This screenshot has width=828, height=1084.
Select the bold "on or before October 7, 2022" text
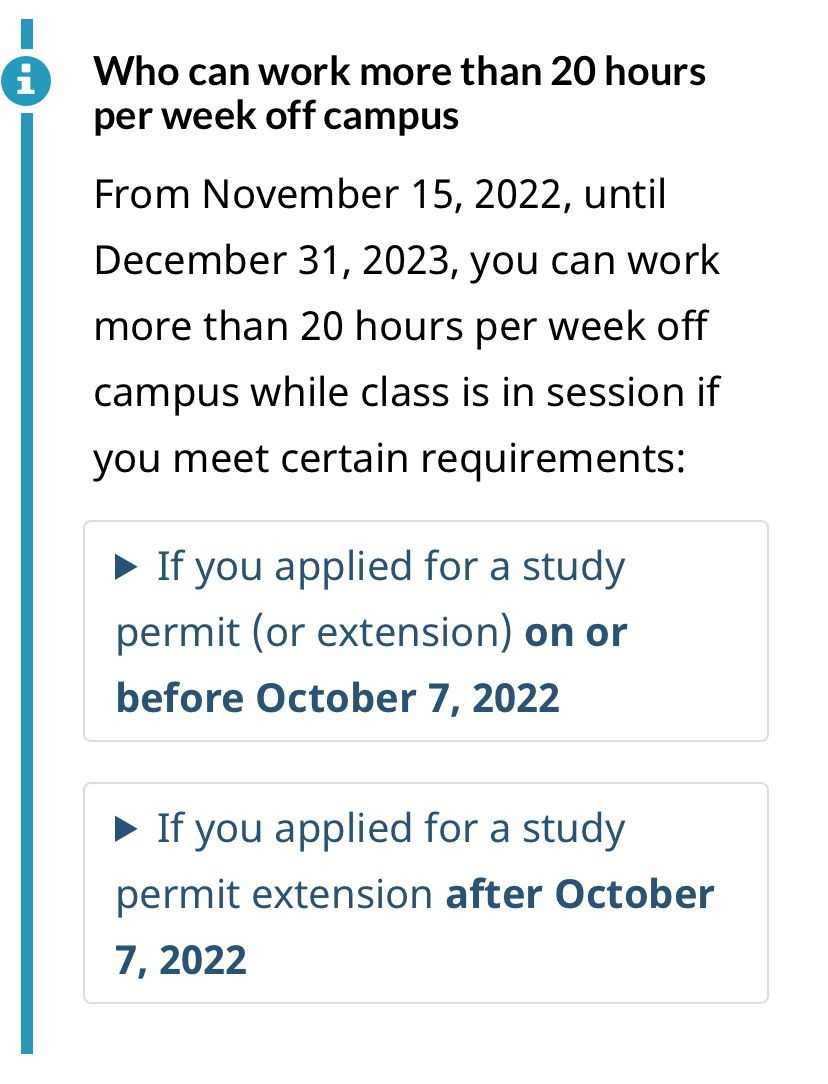372,665
